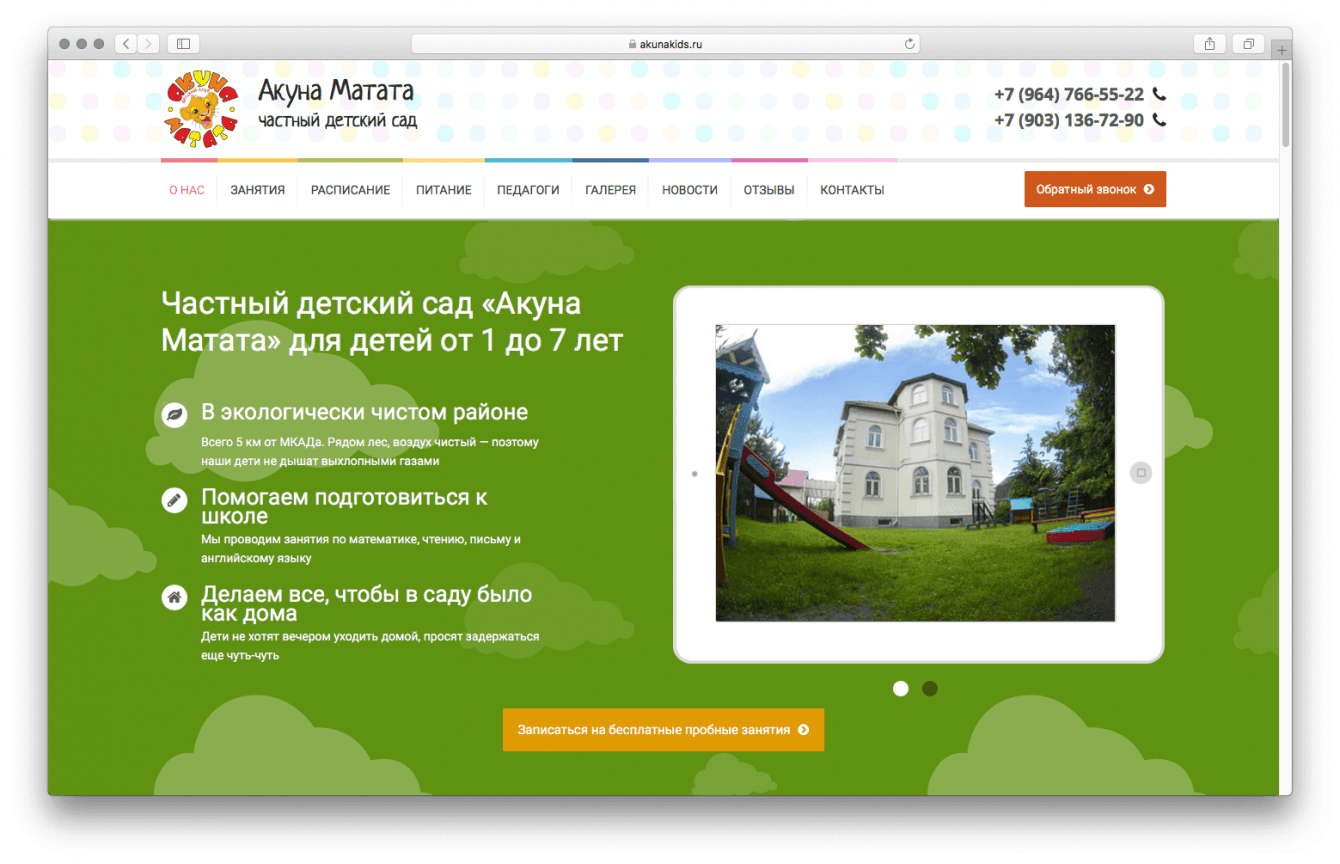Call the number +7 (903) 136-72-90
This screenshot has width=1340, height=864.
pos(1069,120)
